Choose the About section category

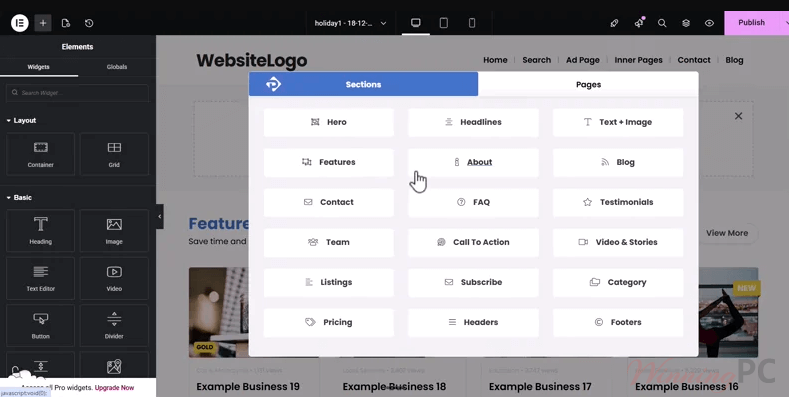[x=473, y=162]
